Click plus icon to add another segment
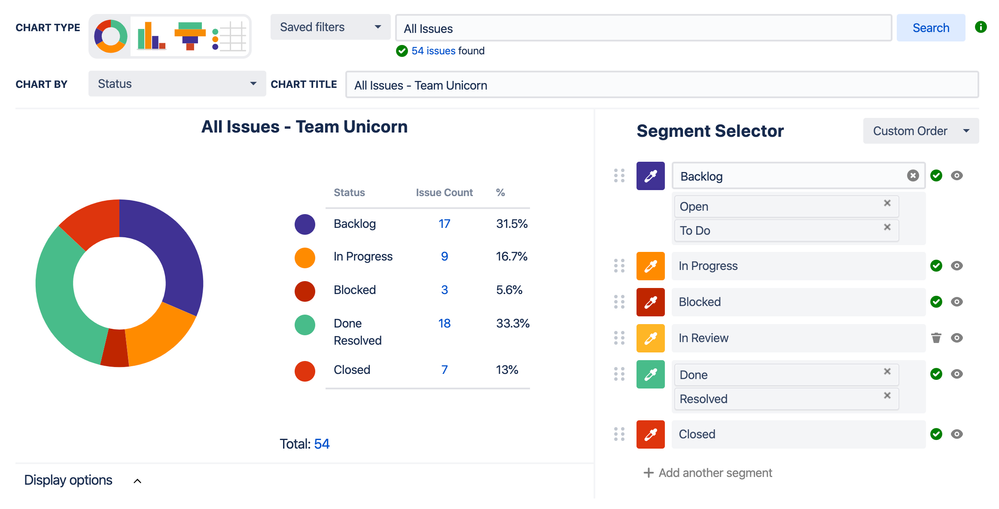Viewport: 999px width, 509px height. tap(649, 473)
